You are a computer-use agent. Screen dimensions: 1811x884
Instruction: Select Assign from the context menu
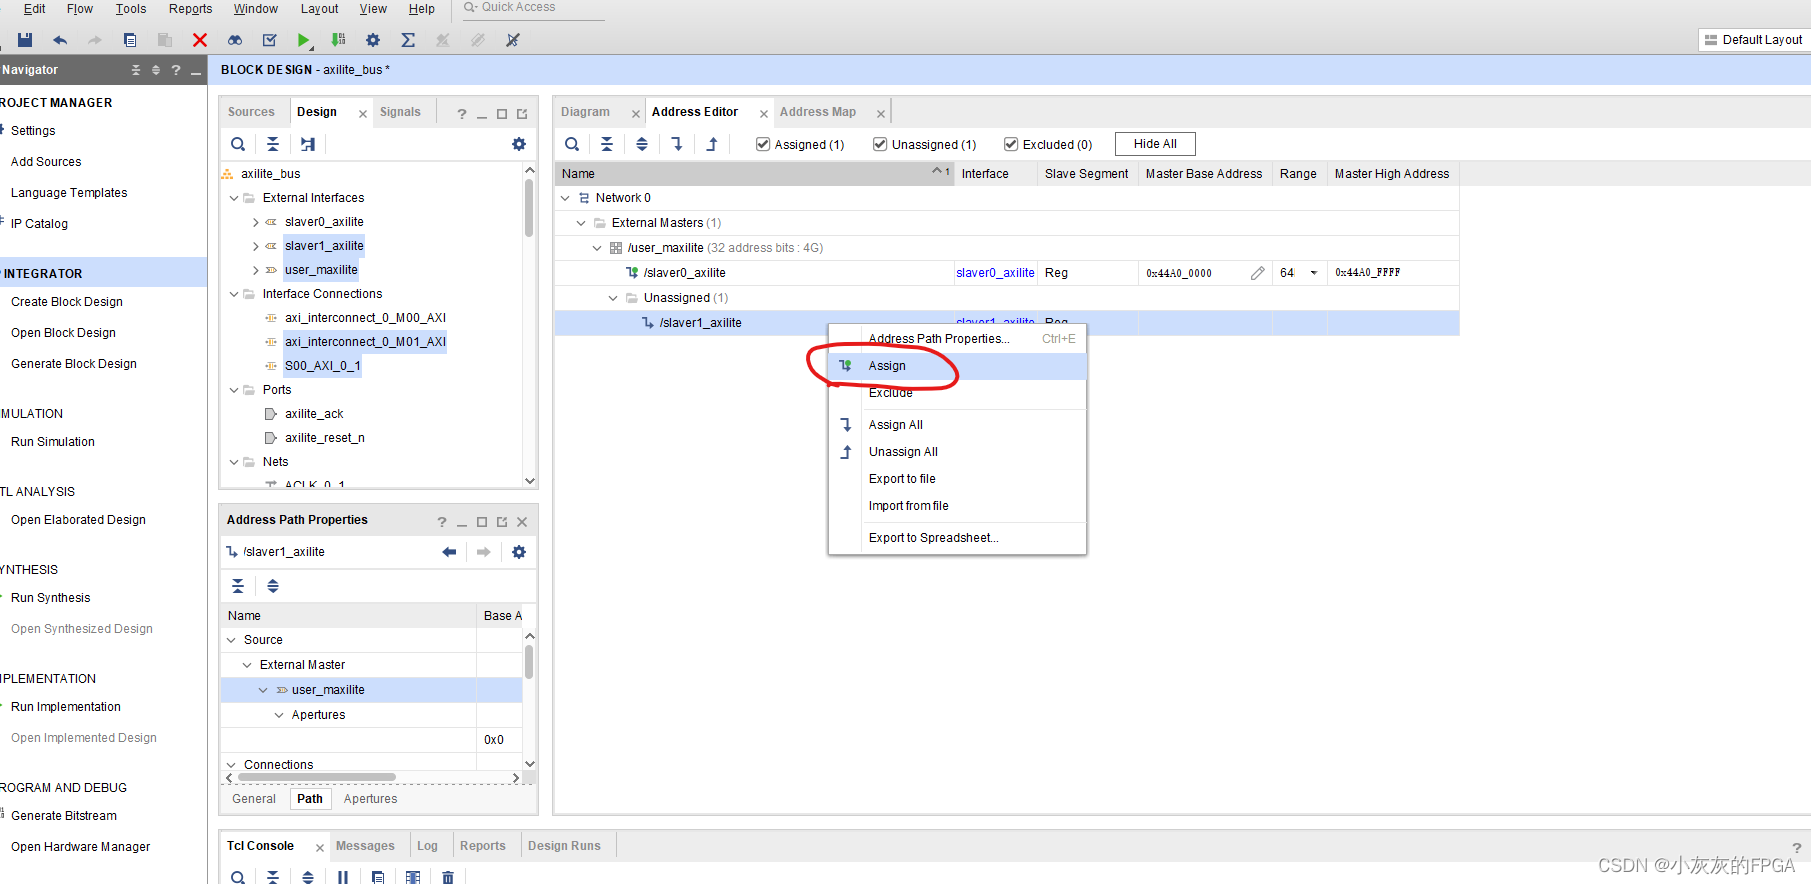[958, 366]
